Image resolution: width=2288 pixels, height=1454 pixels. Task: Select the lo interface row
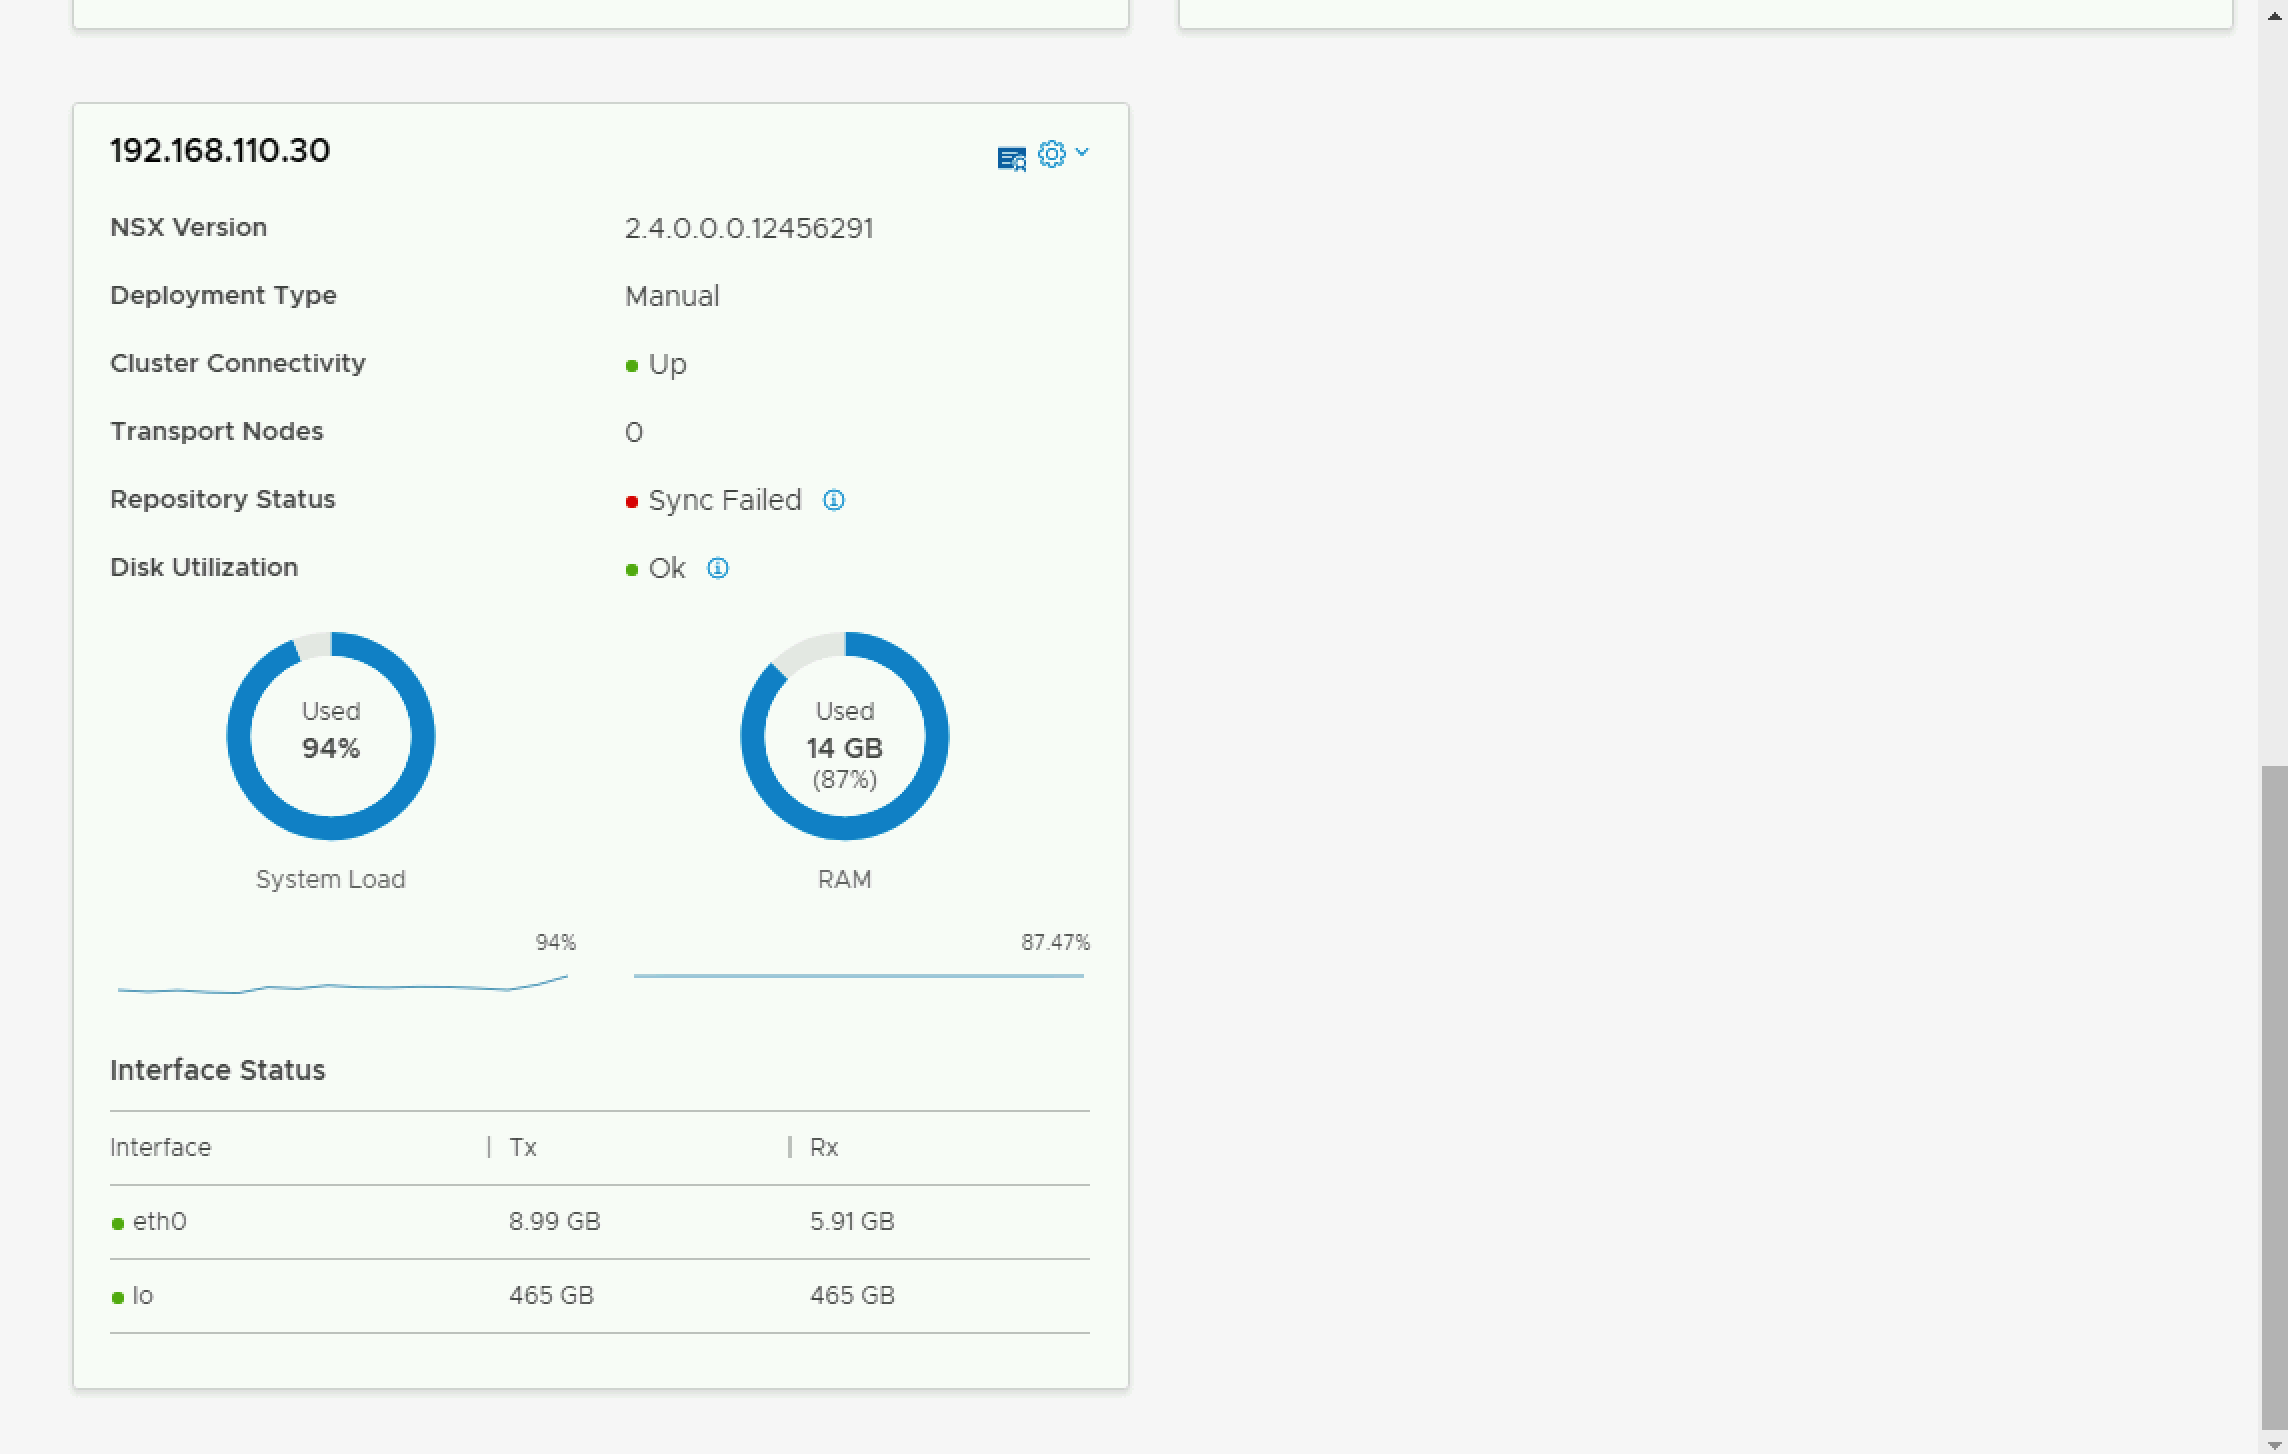coord(598,1295)
